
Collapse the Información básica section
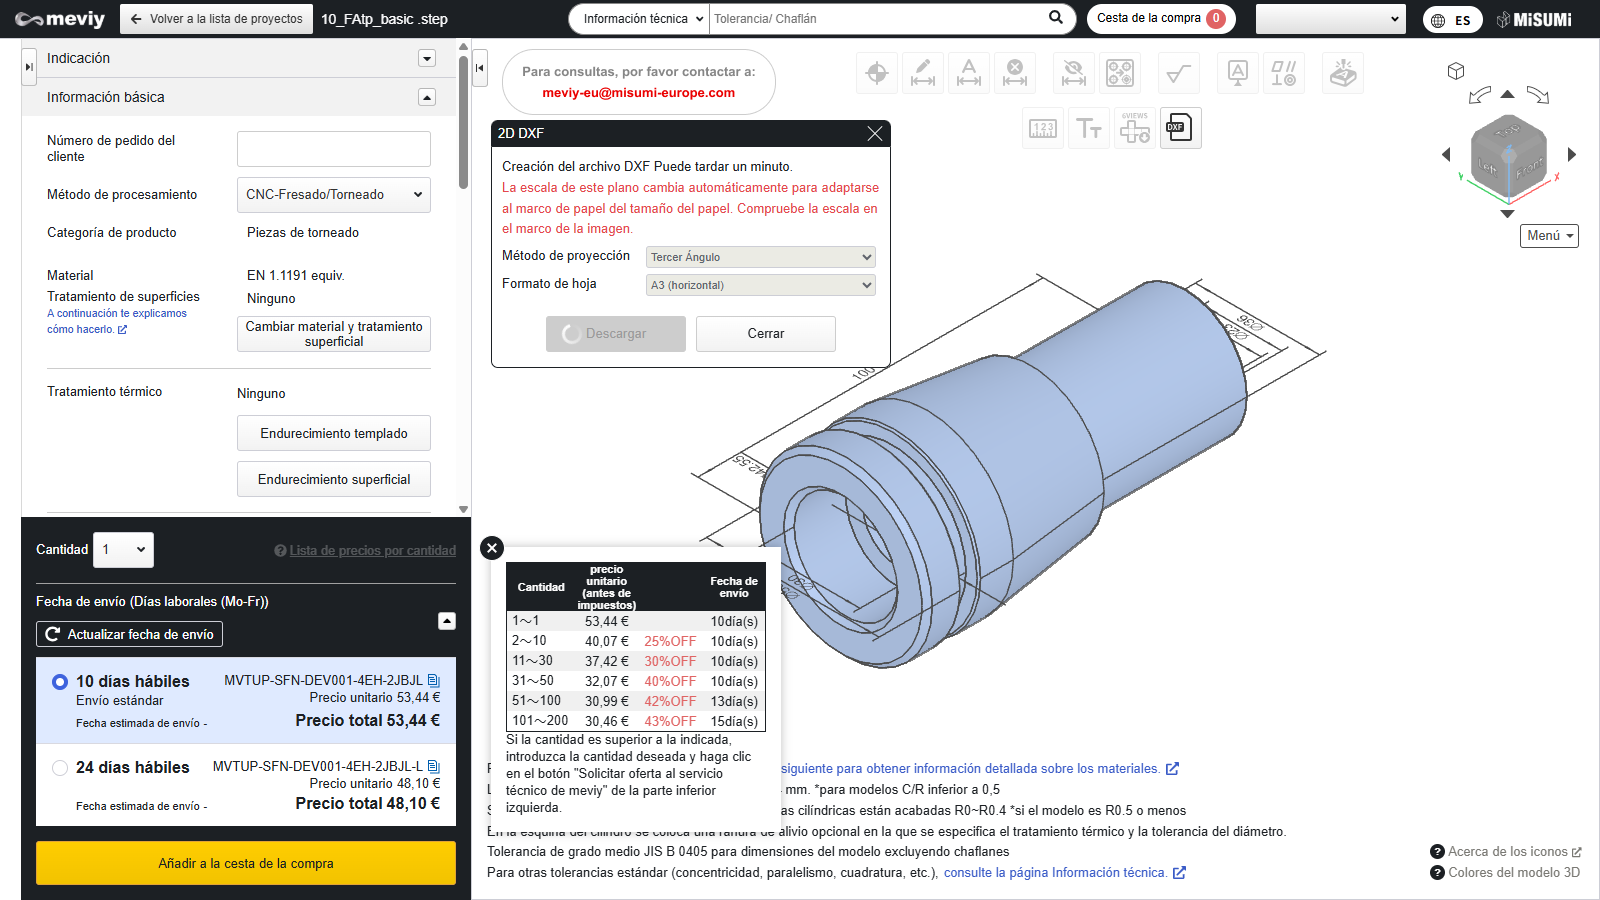tap(427, 97)
